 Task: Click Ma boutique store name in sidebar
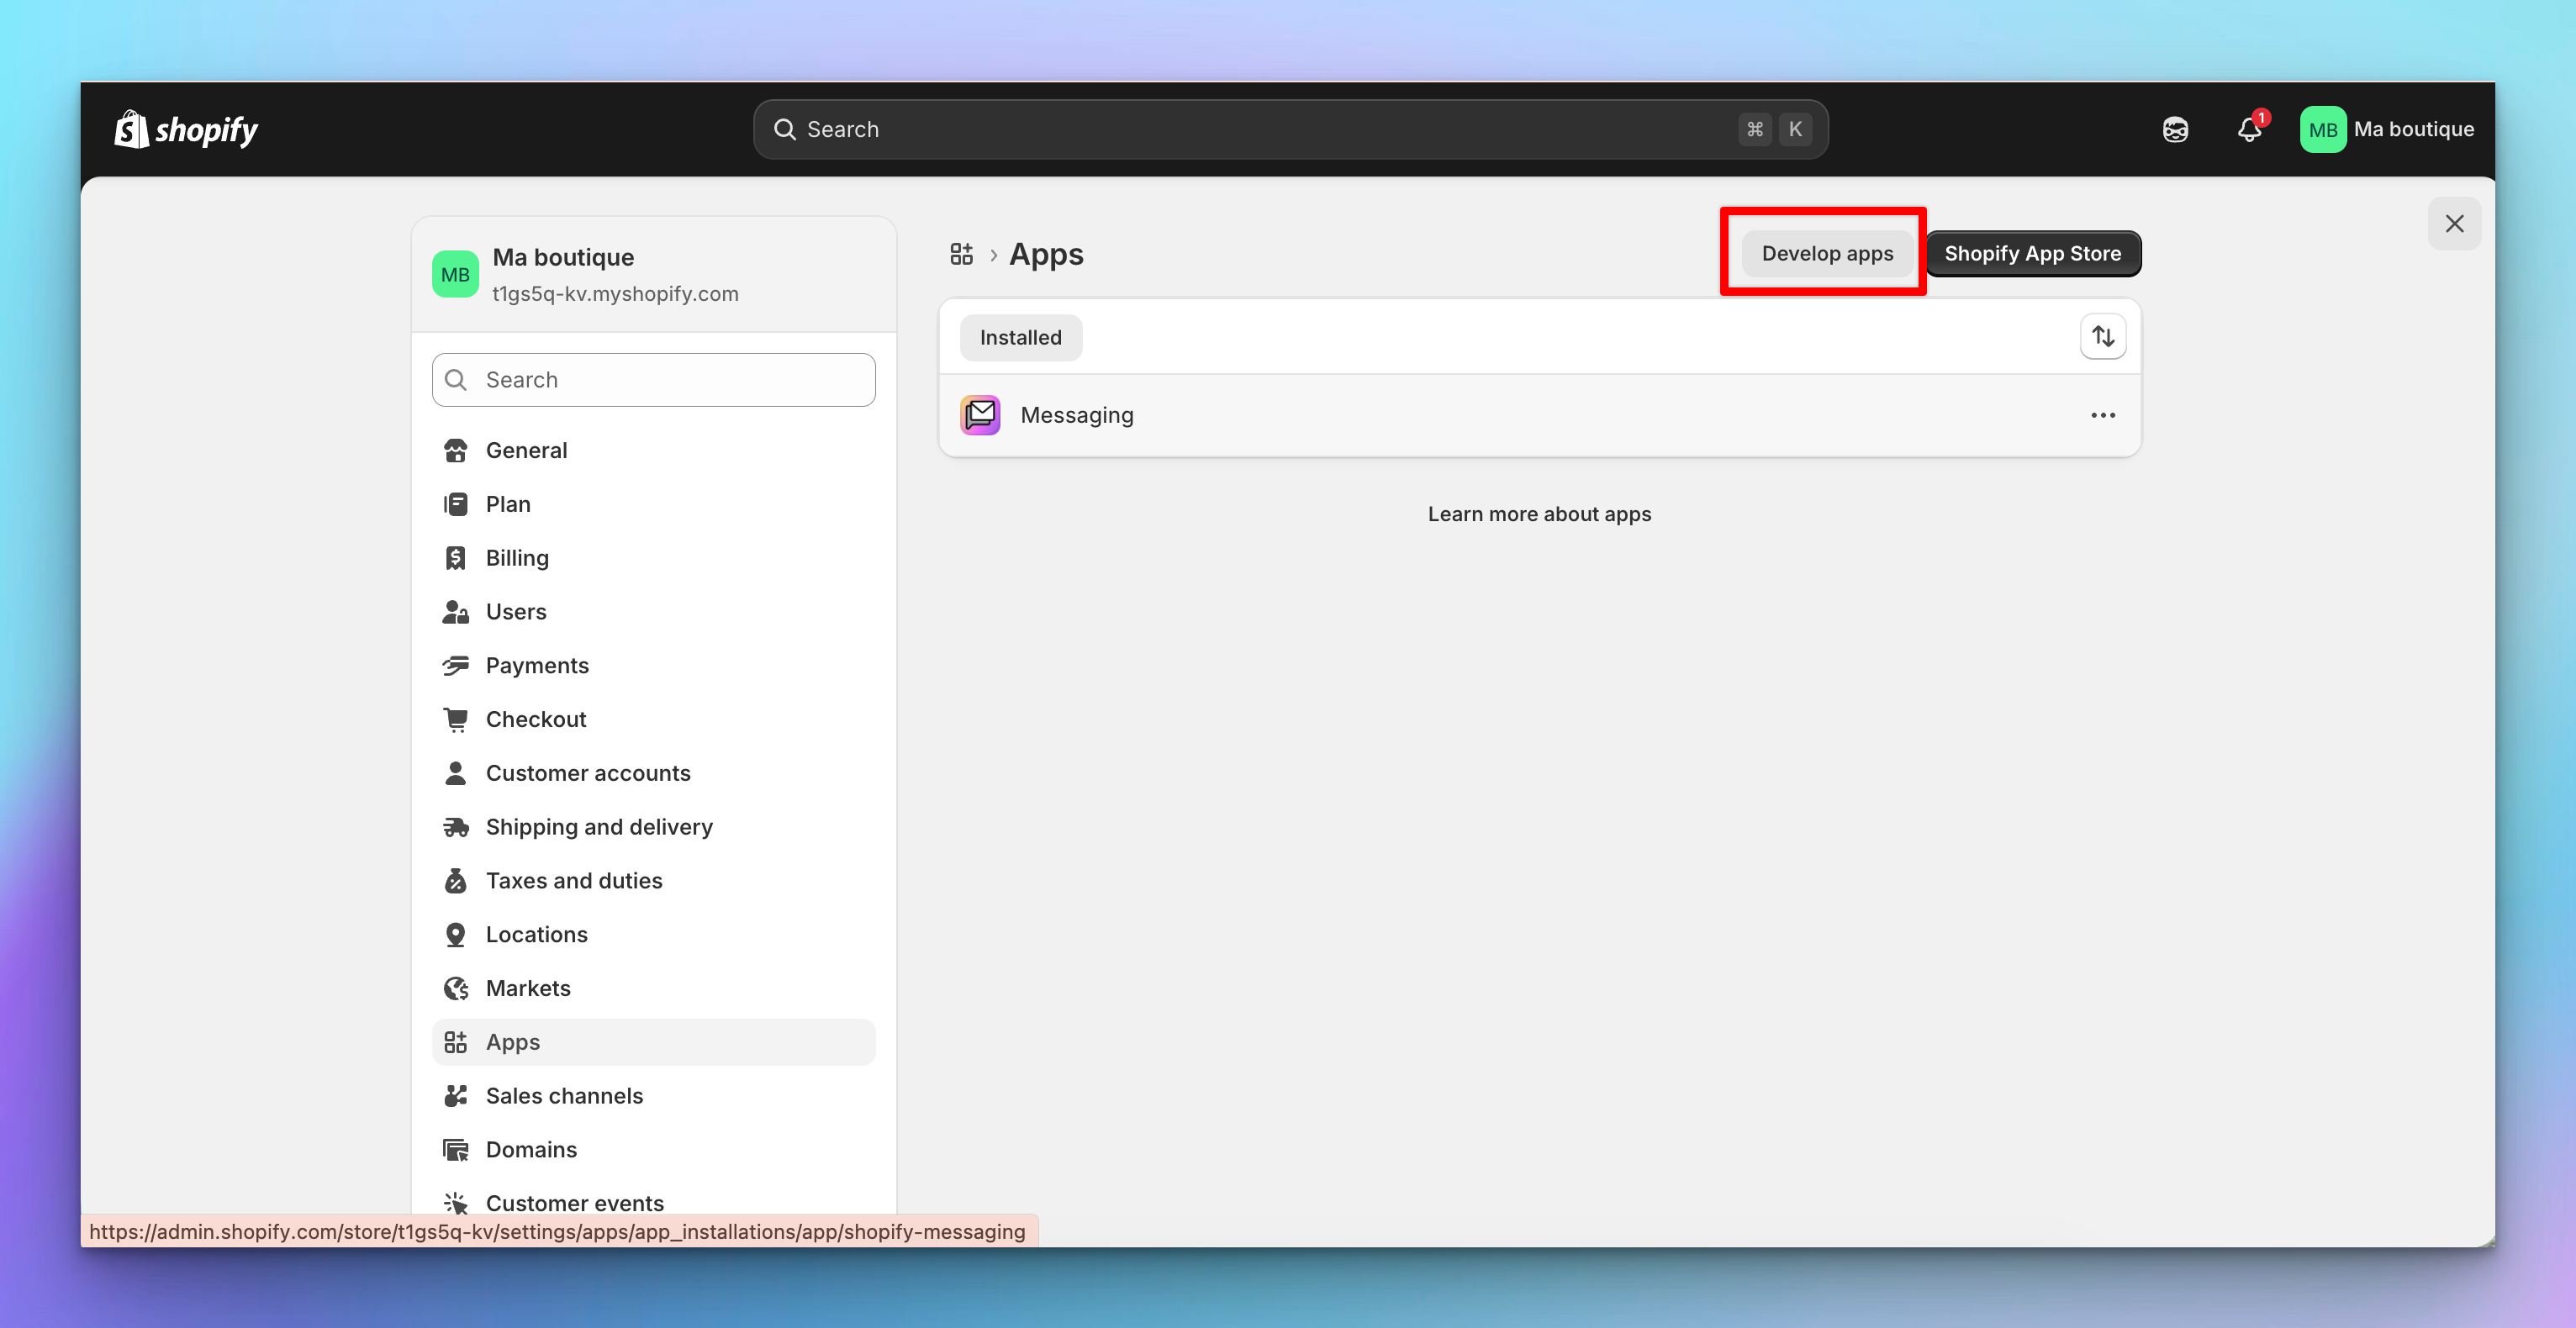pyautogui.click(x=563, y=258)
